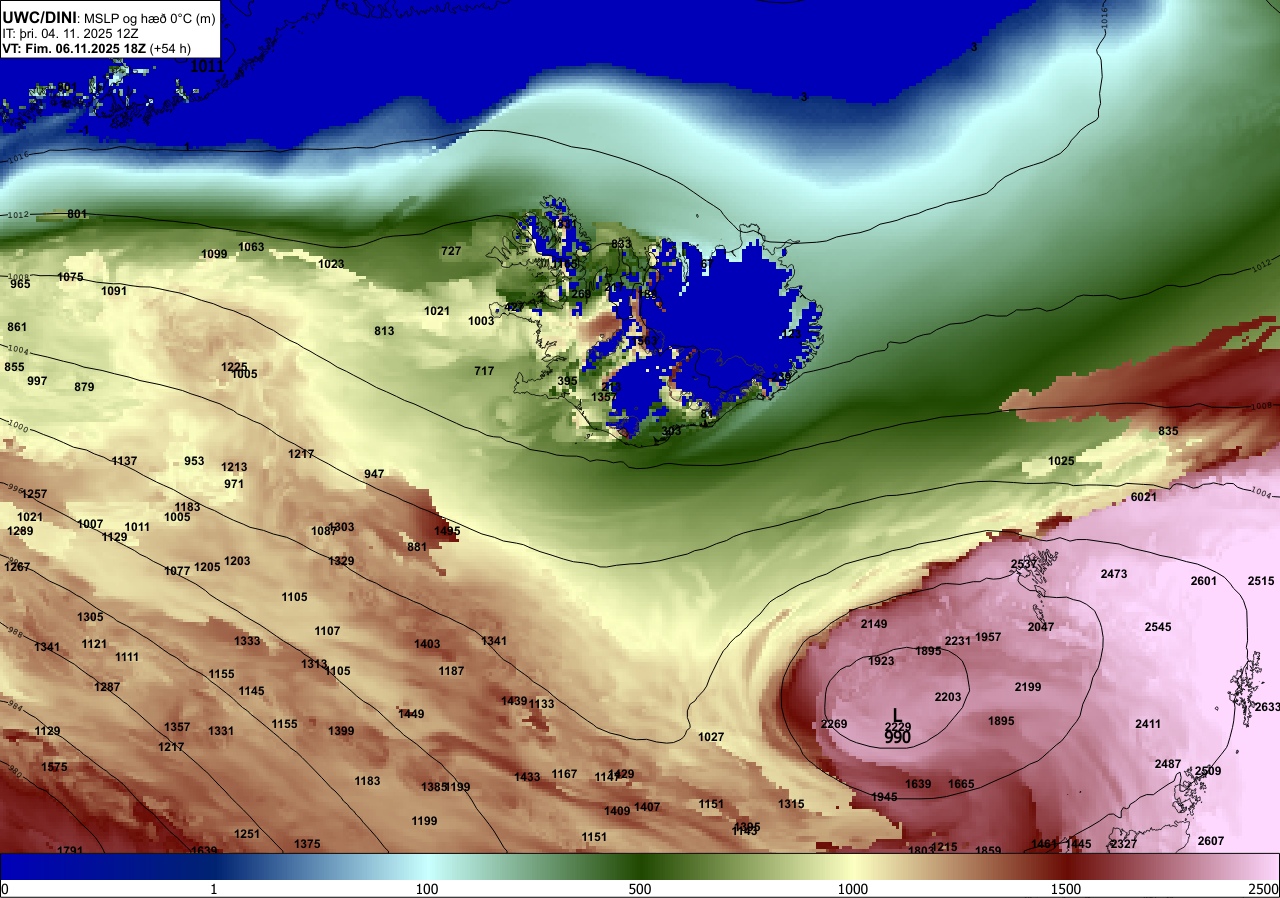Click the 2515 height value
The height and width of the screenshot is (898, 1280).
click(1261, 581)
